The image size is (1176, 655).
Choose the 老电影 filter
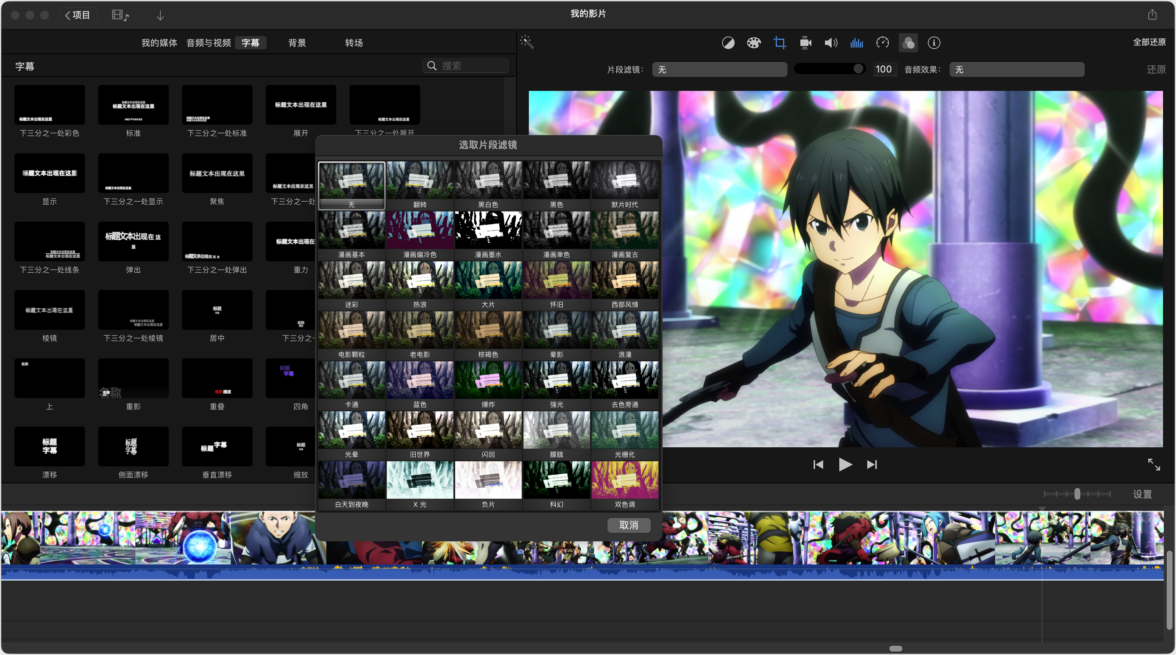(x=419, y=335)
